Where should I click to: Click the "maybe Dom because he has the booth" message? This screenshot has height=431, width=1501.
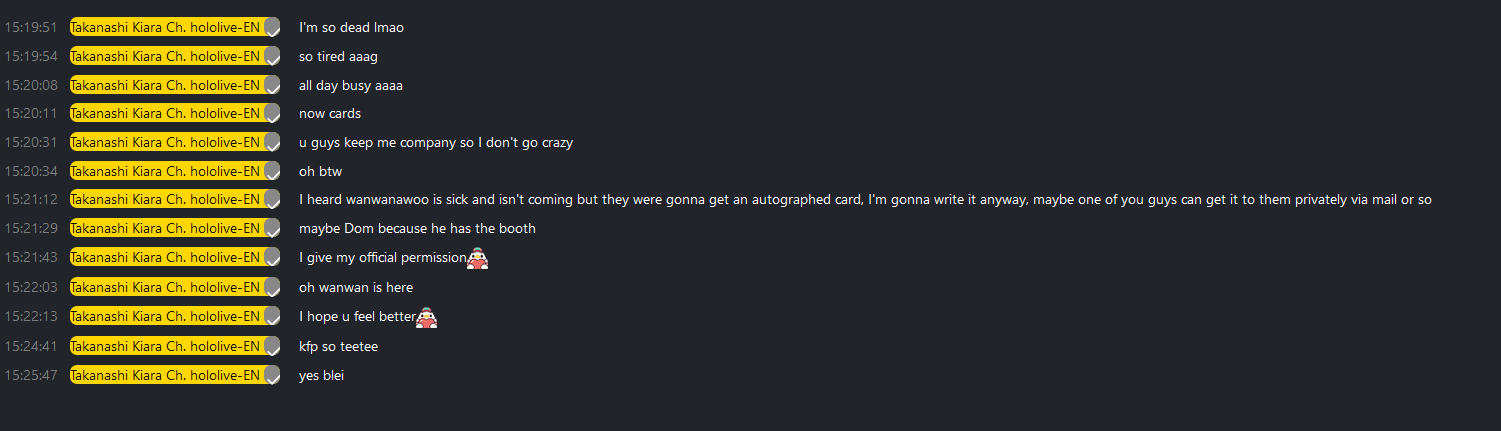(417, 229)
